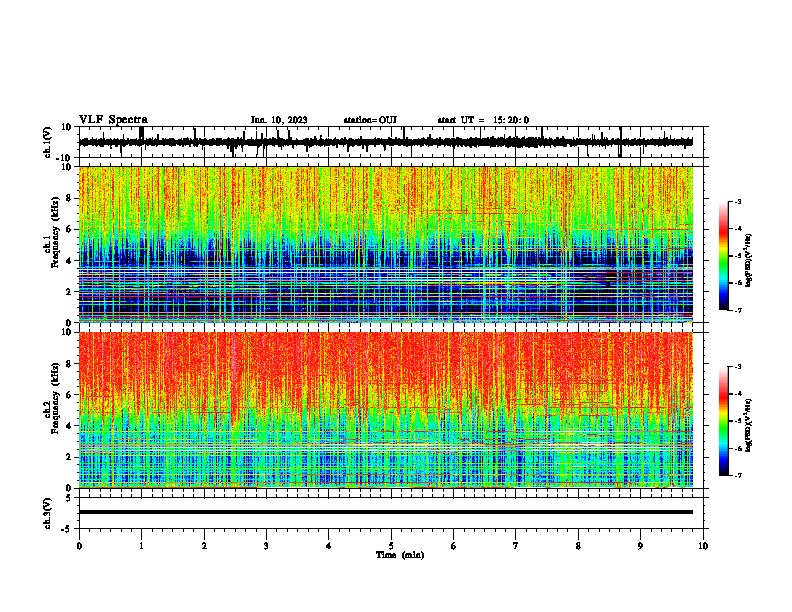The image size is (792, 612).
Task: Click the "3" minute tick label
Action: point(266,546)
